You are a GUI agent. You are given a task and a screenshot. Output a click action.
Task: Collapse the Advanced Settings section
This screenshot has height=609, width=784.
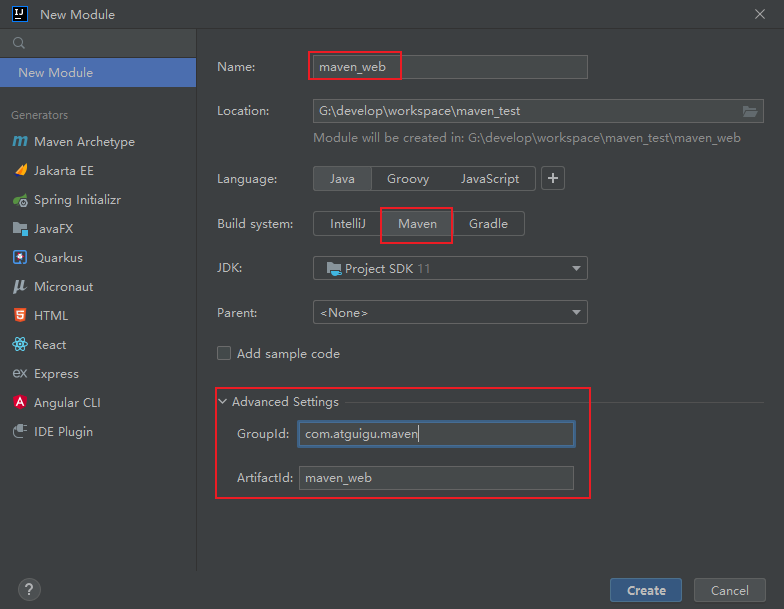[x=222, y=402]
